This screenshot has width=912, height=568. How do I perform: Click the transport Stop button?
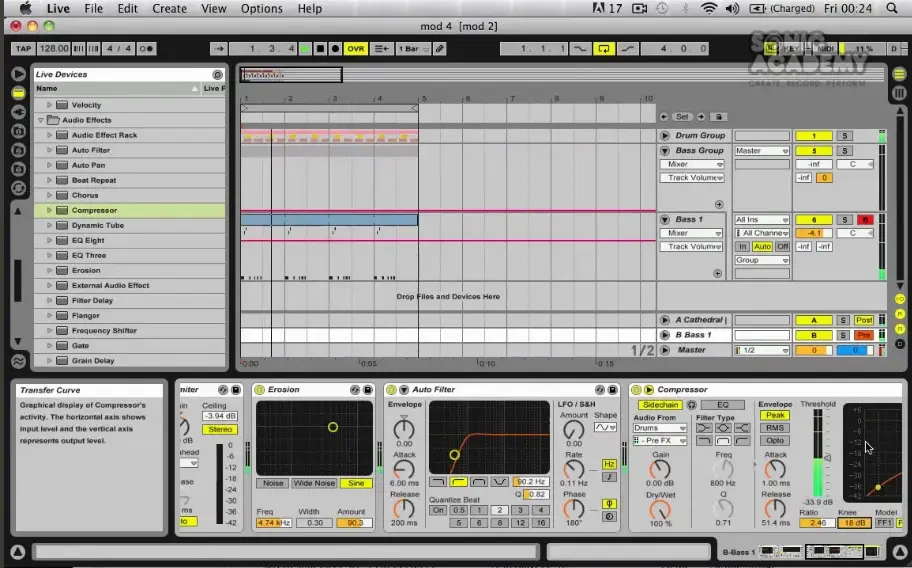320,49
